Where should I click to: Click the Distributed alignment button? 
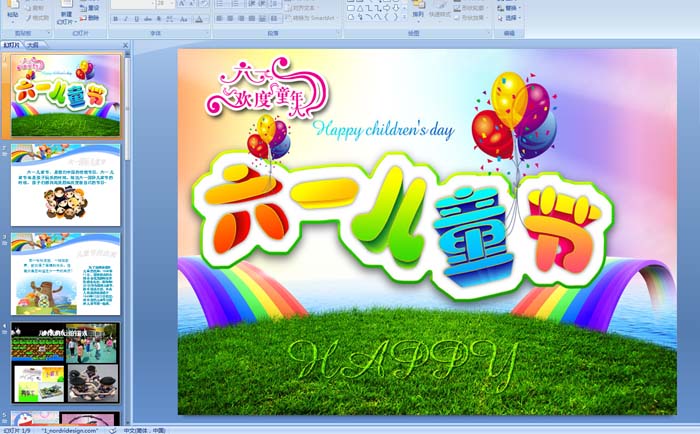coord(262,18)
